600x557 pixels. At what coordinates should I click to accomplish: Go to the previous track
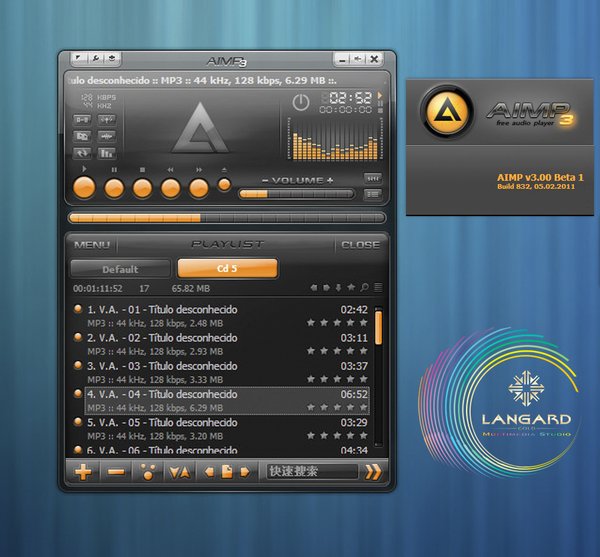point(170,188)
